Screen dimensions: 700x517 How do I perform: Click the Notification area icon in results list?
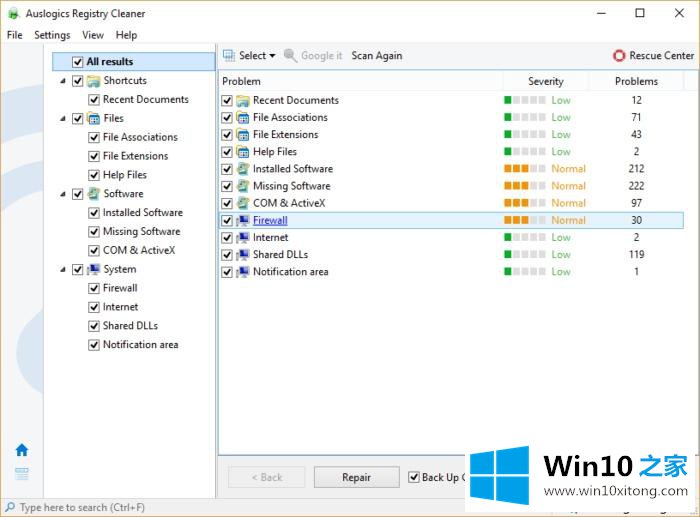[242, 272]
